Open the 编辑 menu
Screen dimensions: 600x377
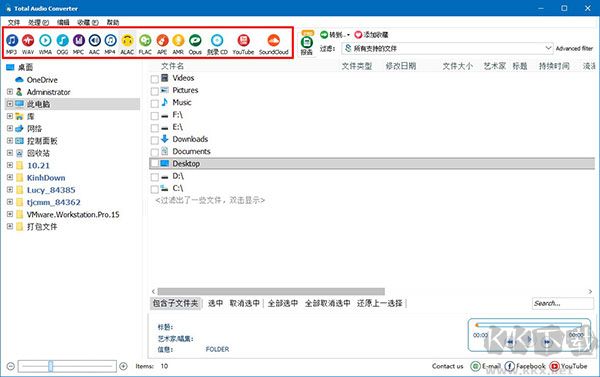click(x=63, y=22)
